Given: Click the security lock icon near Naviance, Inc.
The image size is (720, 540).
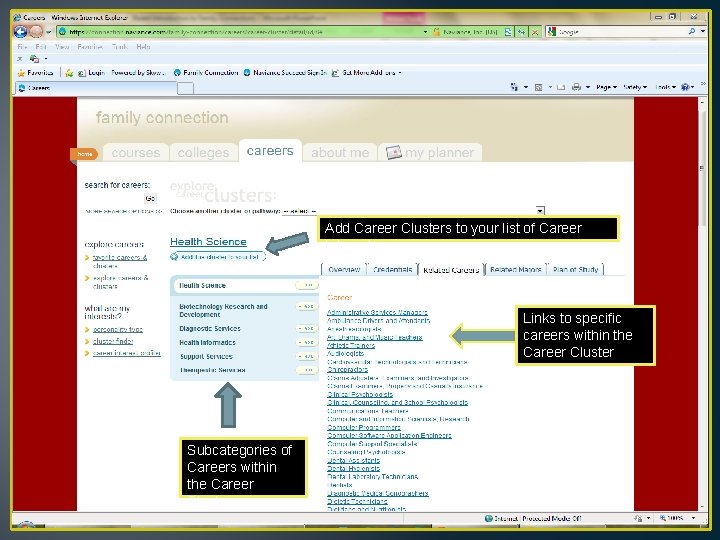Looking at the screenshot, I should click(436, 32).
